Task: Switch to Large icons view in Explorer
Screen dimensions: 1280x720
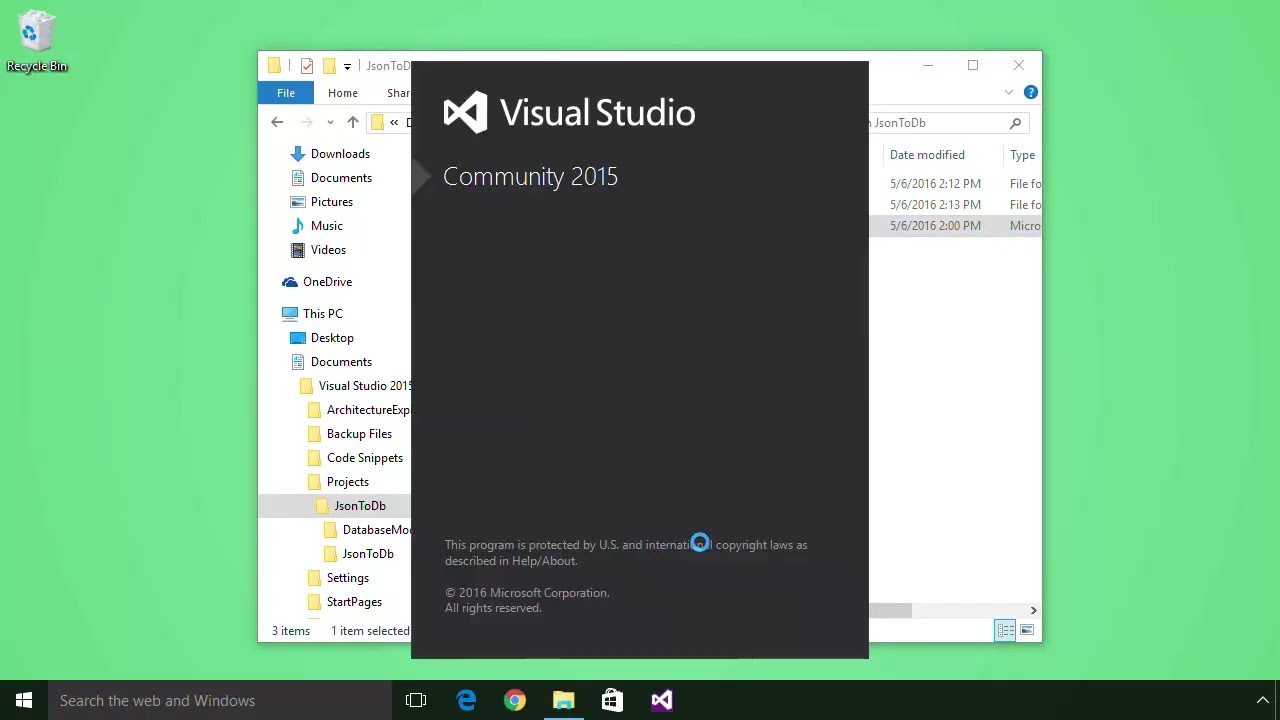Action: pyautogui.click(x=1027, y=630)
